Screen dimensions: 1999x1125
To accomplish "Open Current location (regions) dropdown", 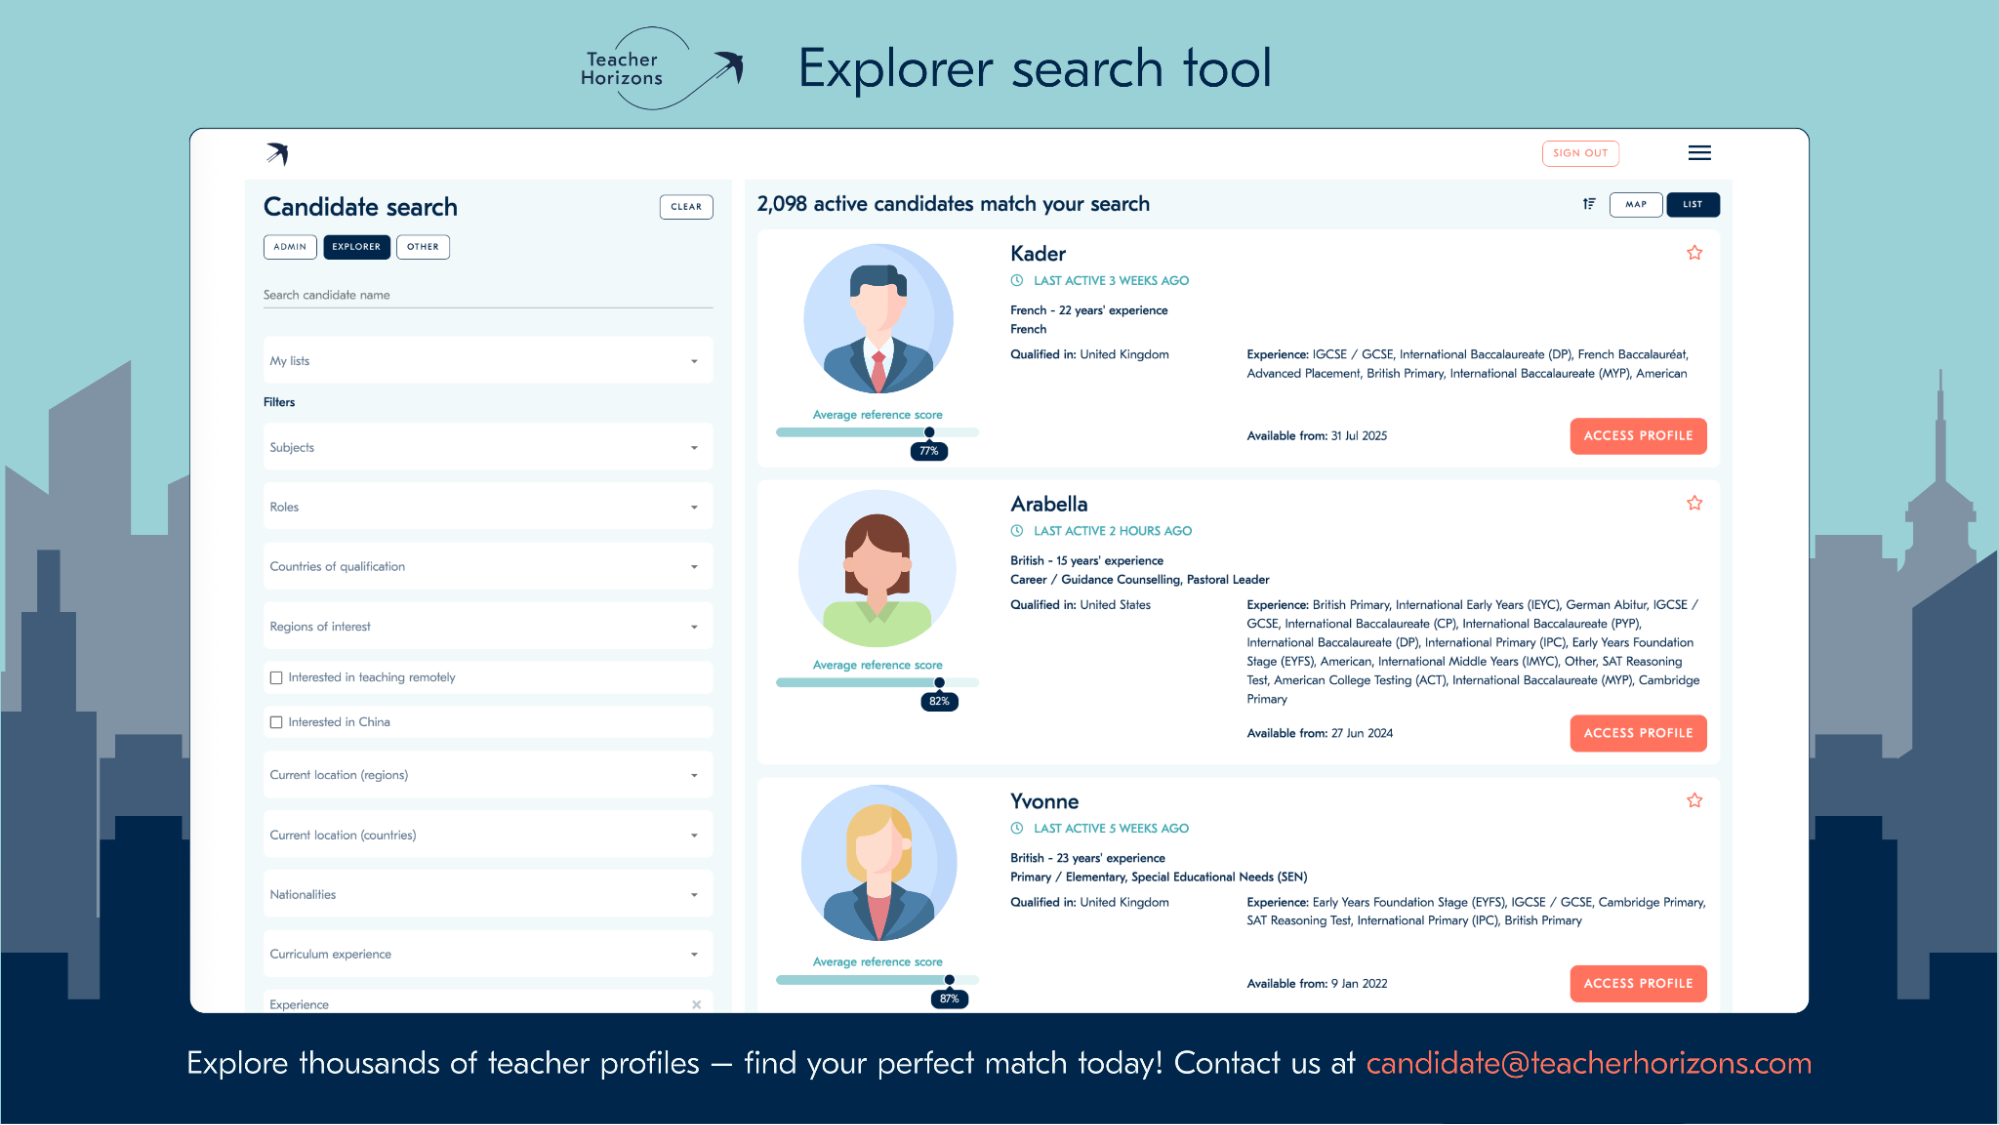I will pos(488,775).
